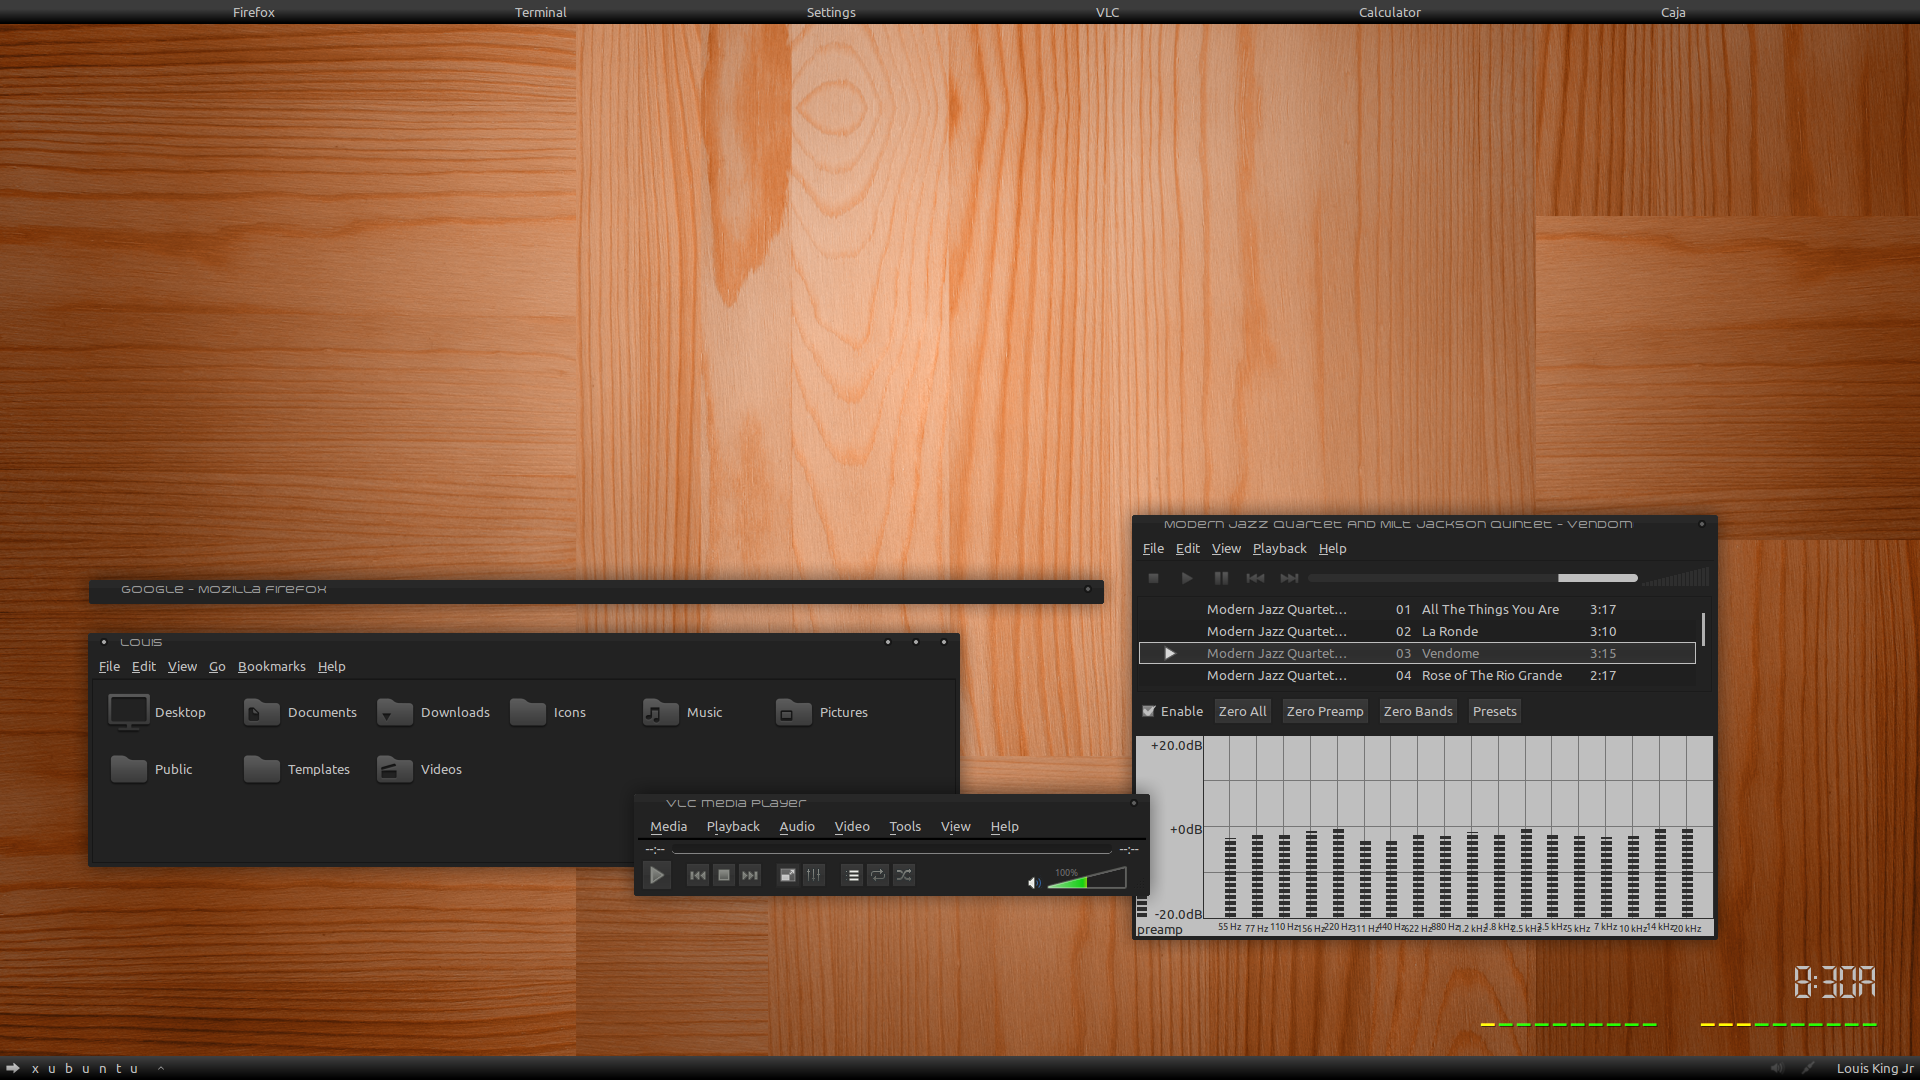Click VLC next media button
The width and height of the screenshot is (1920, 1080).
tap(750, 875)
